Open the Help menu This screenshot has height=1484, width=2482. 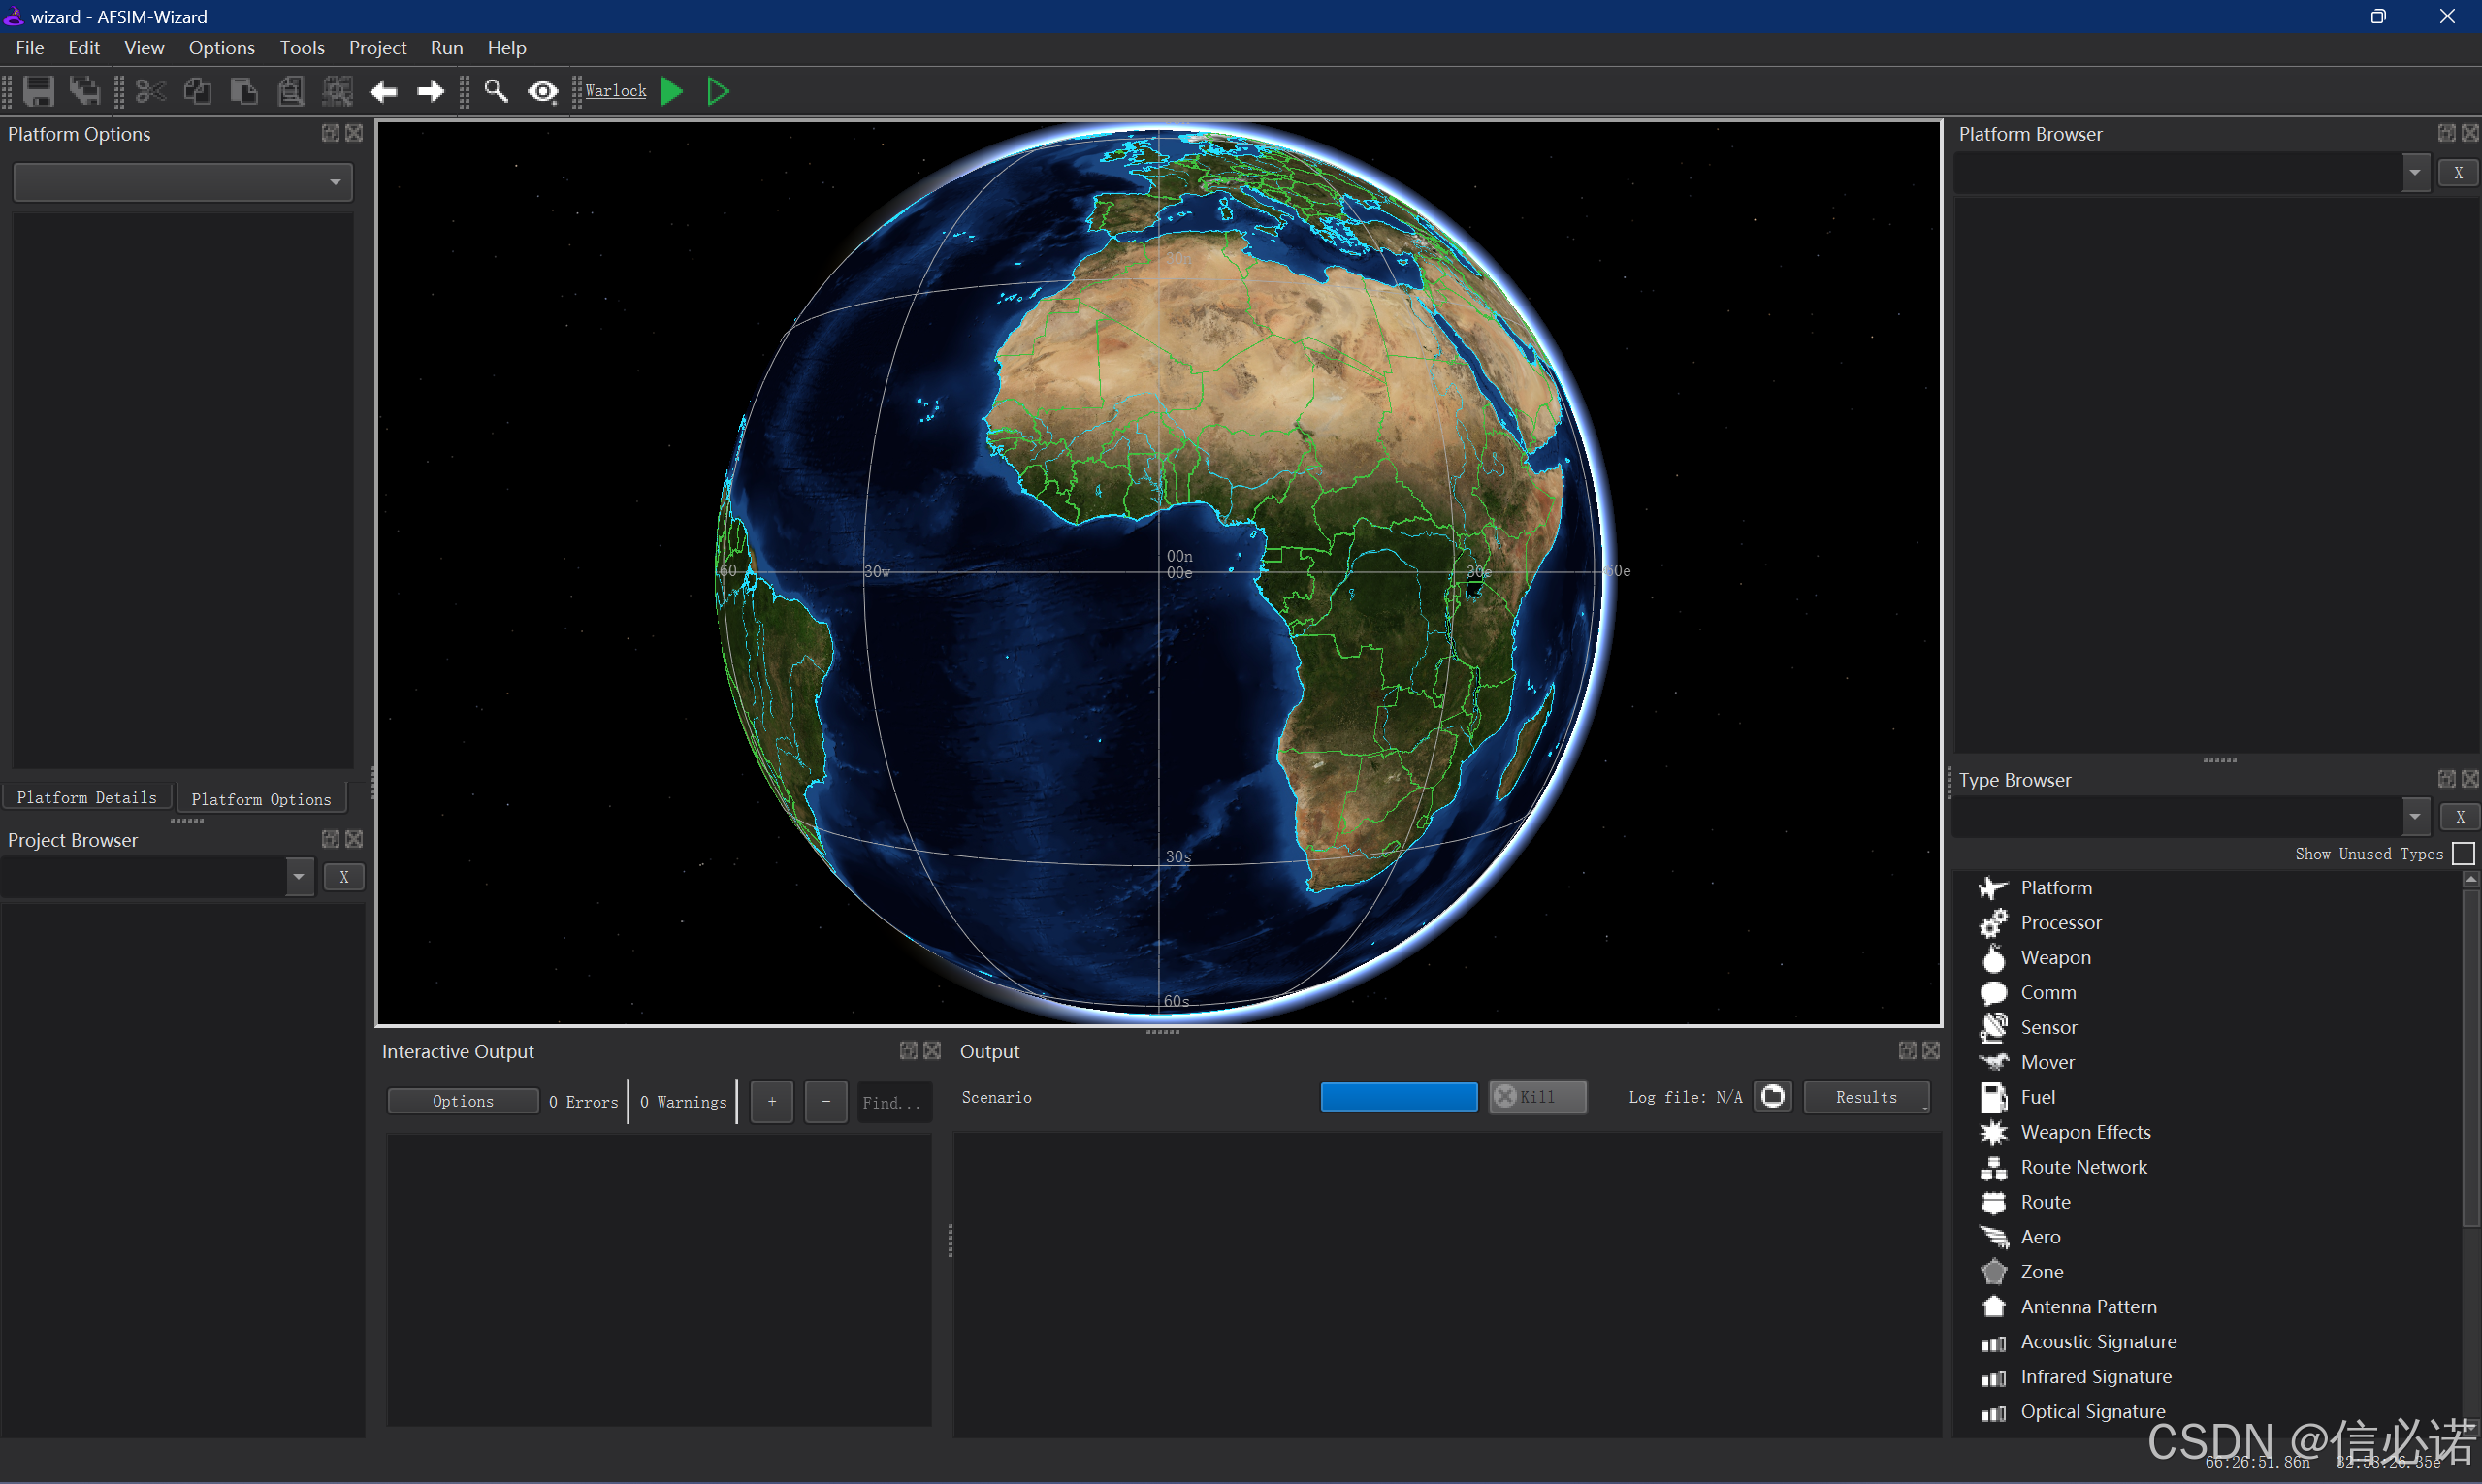click(x=507, y=48)
